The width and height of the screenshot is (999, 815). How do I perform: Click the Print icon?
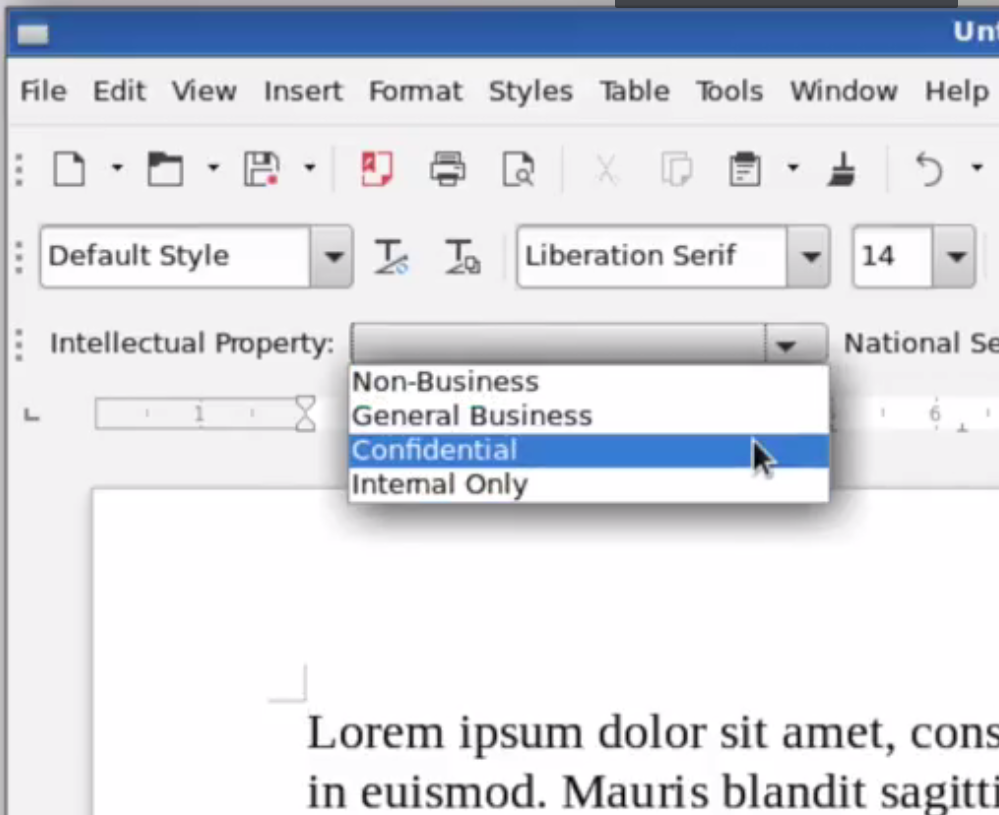(447, 170)
